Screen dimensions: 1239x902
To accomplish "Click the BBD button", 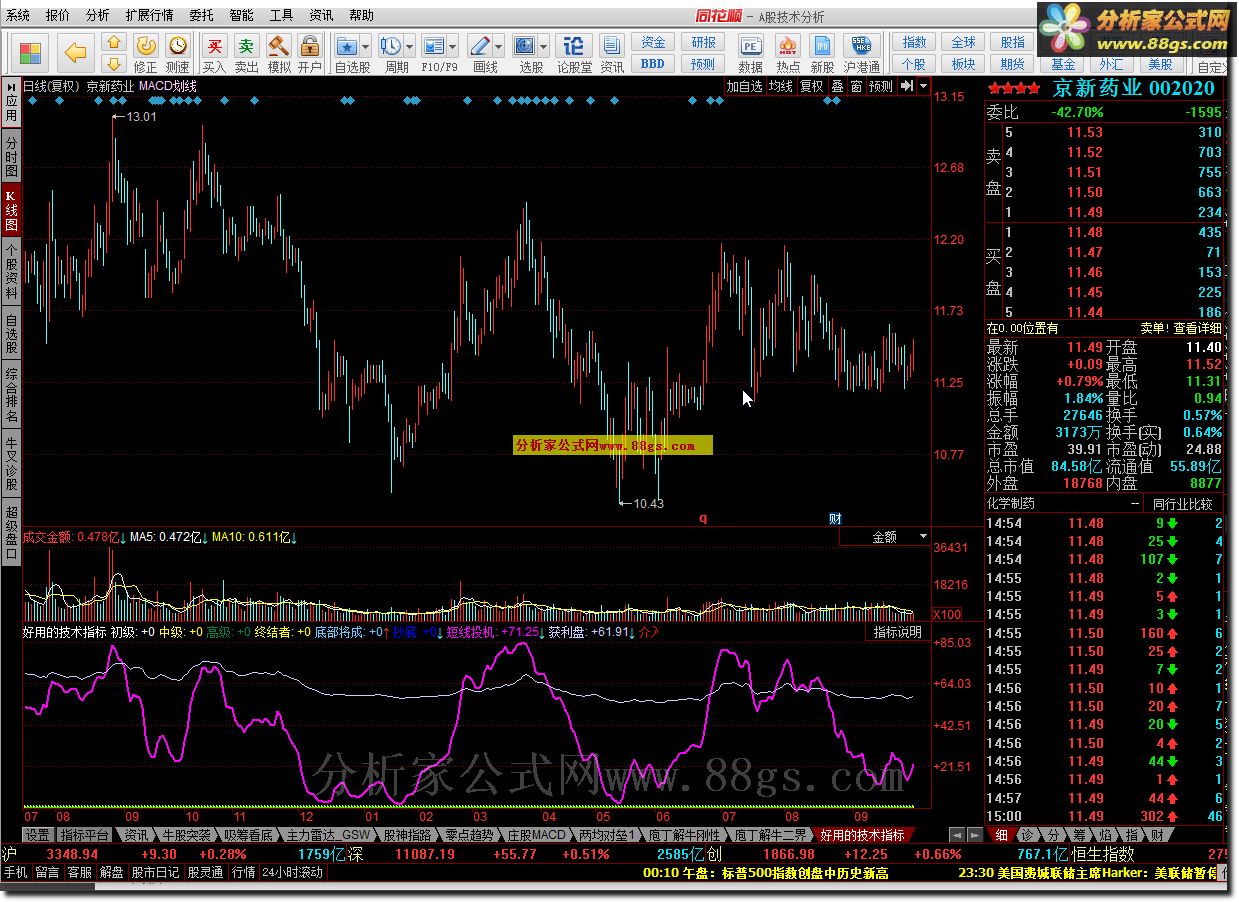I will [653, 63].
